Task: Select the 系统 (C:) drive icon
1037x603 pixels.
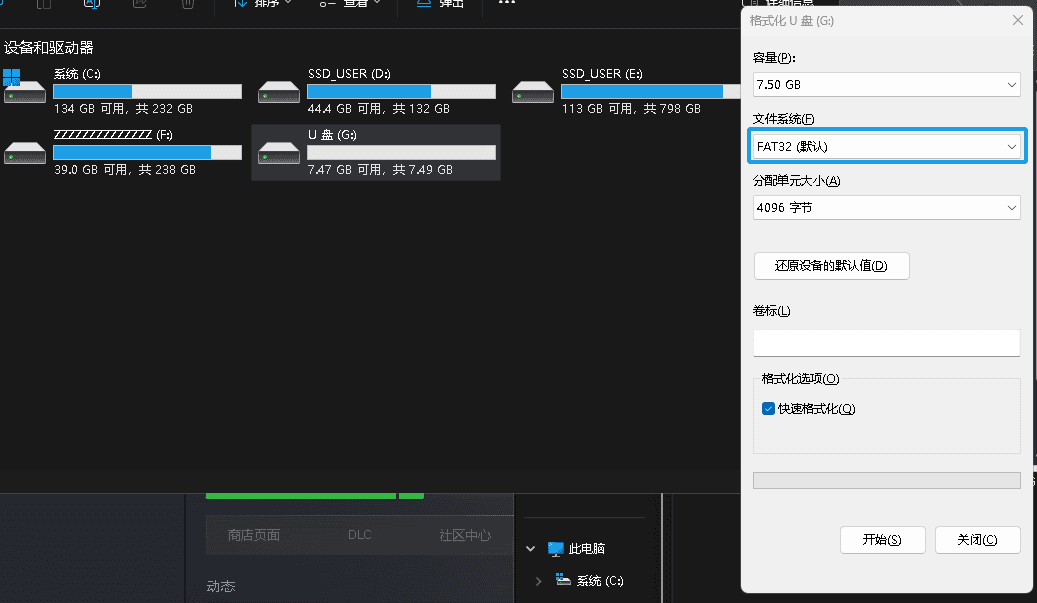Action: tap(24, 90)
